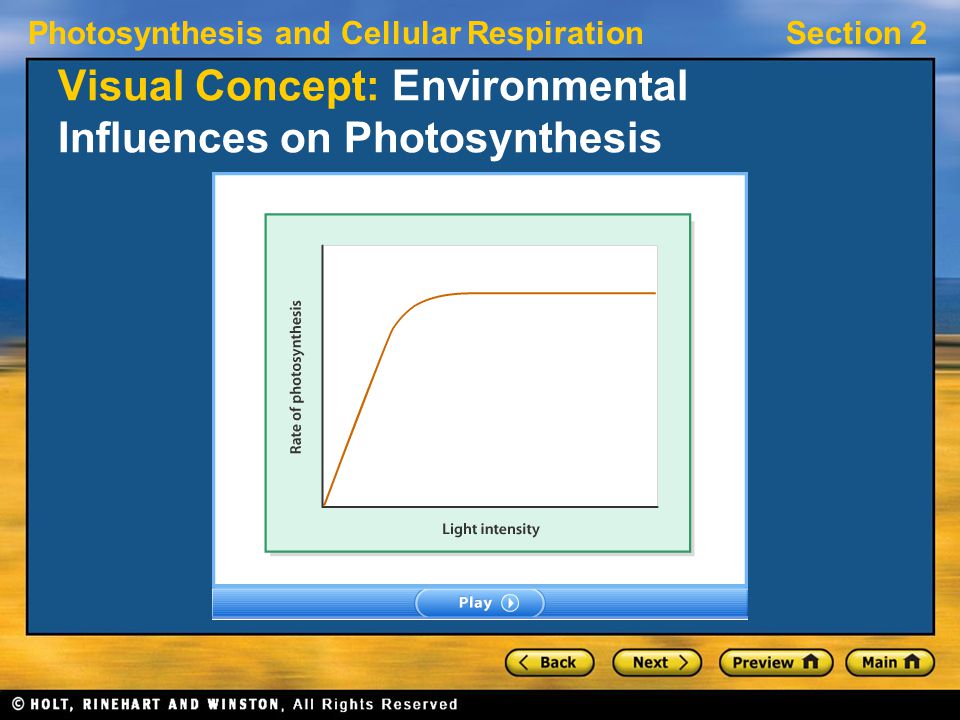
Task: Return to Main menu button
Action: click(x=890, y=662)
